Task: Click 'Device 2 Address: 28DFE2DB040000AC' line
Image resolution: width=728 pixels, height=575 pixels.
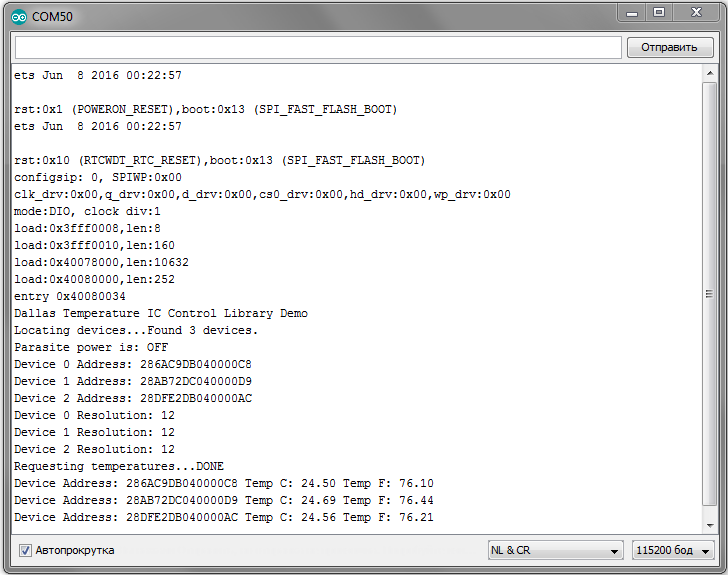Action: coord(133,399)
